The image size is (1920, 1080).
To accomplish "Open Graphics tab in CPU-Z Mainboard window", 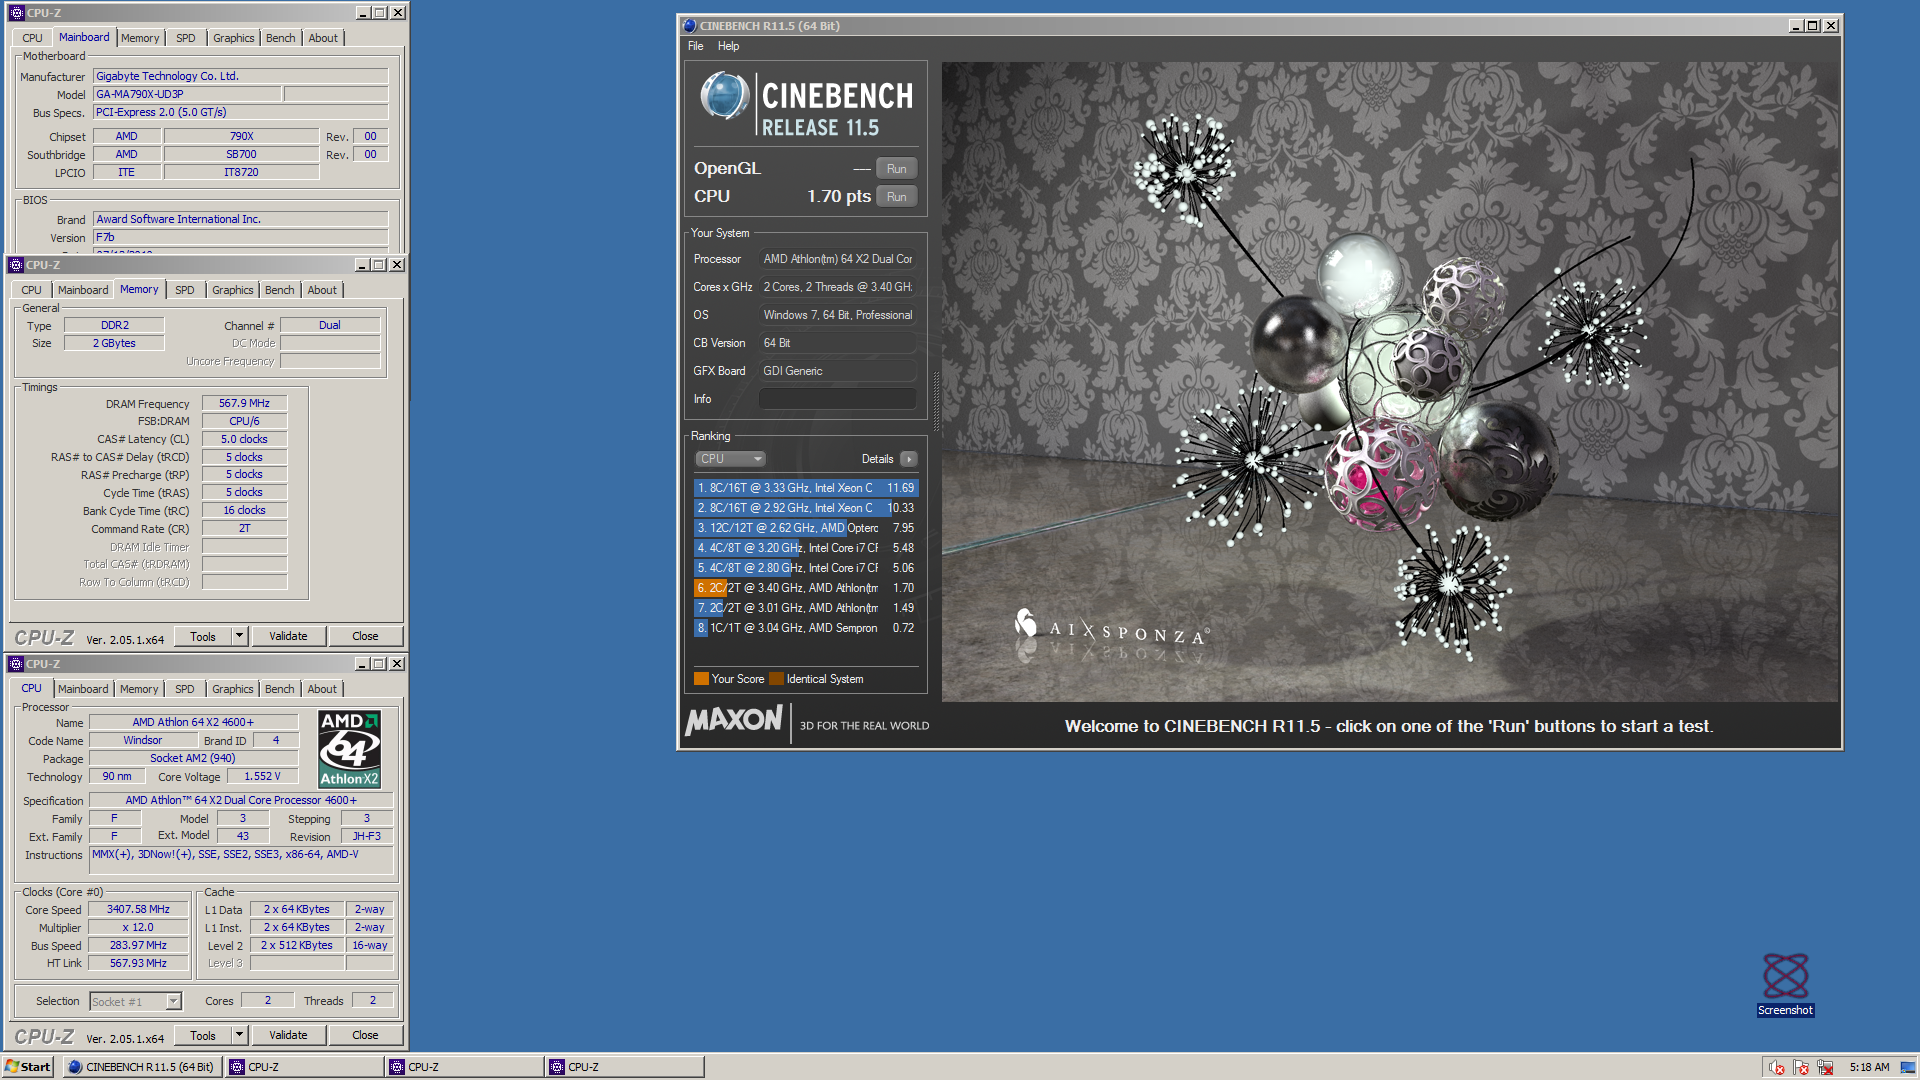I will (x=233, y=38).
